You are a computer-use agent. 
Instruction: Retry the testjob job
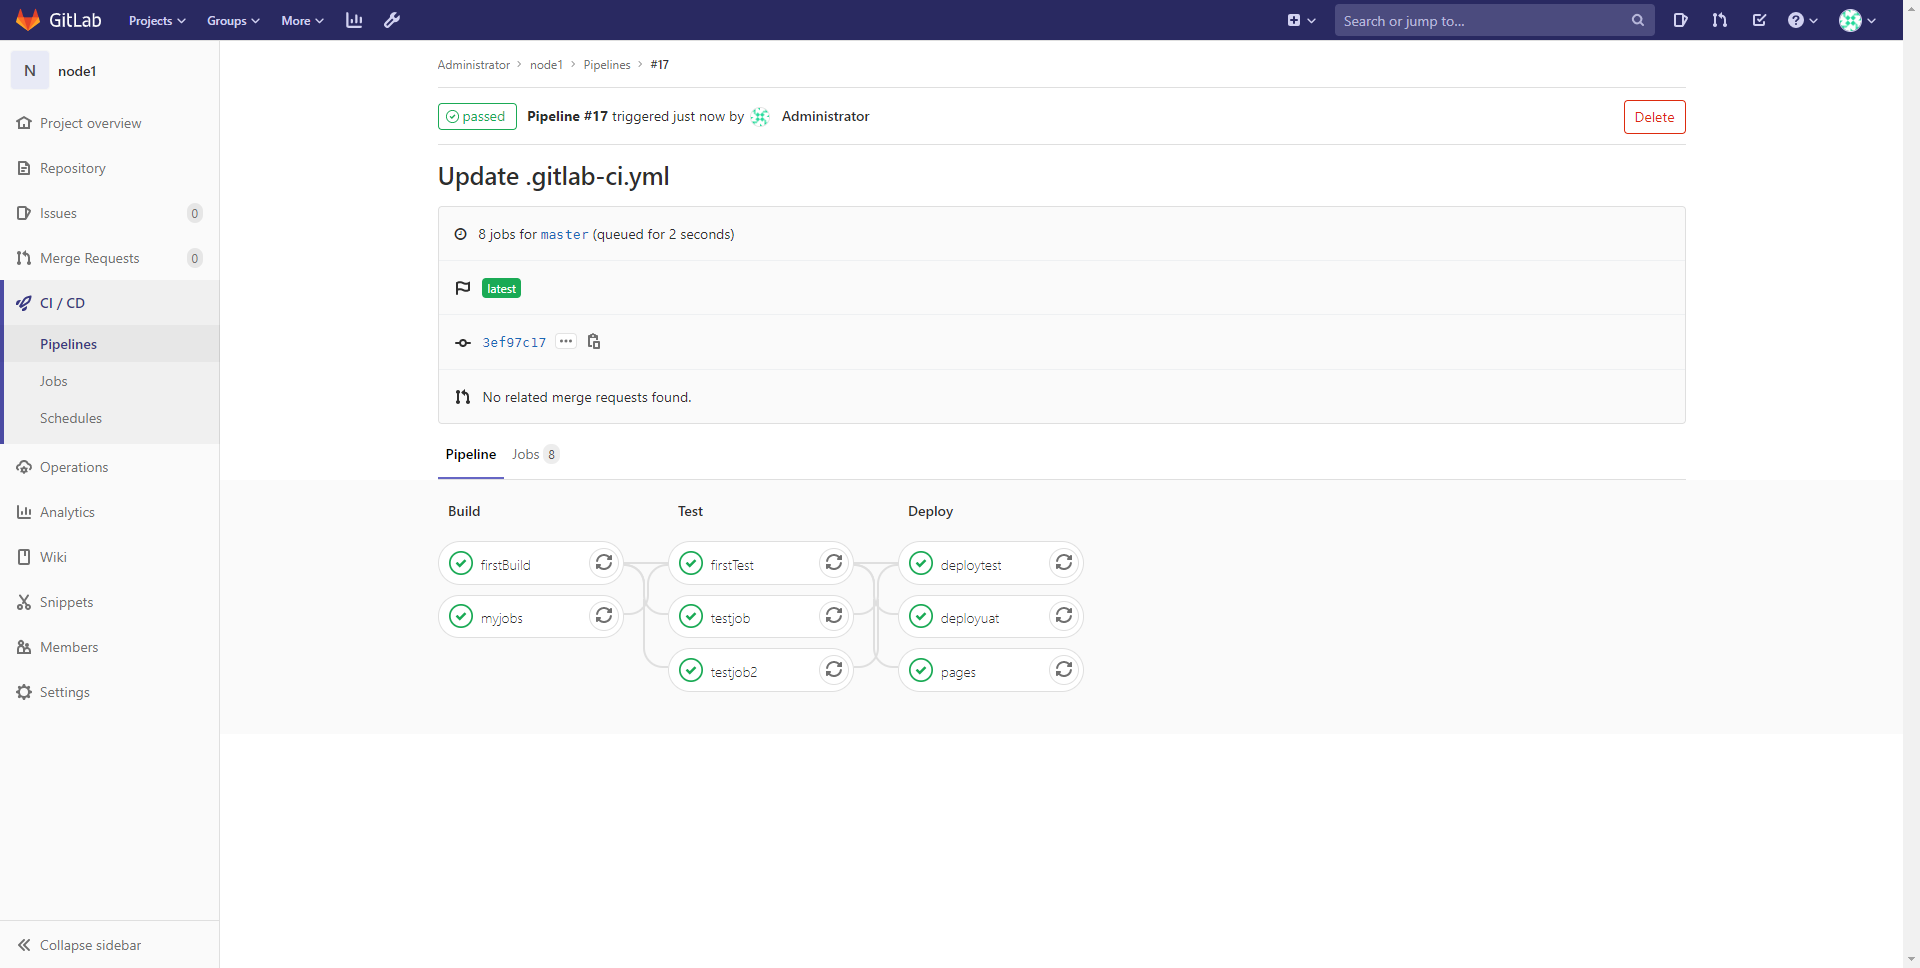tap(834, 616)
